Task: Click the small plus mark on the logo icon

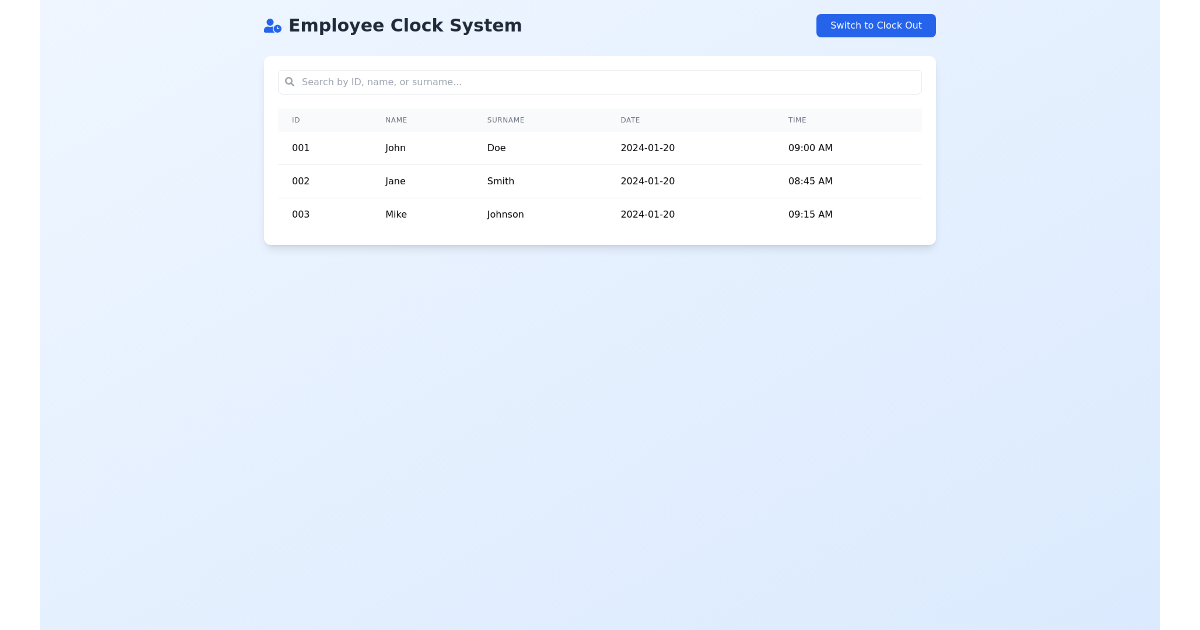Action: (278, 29)
